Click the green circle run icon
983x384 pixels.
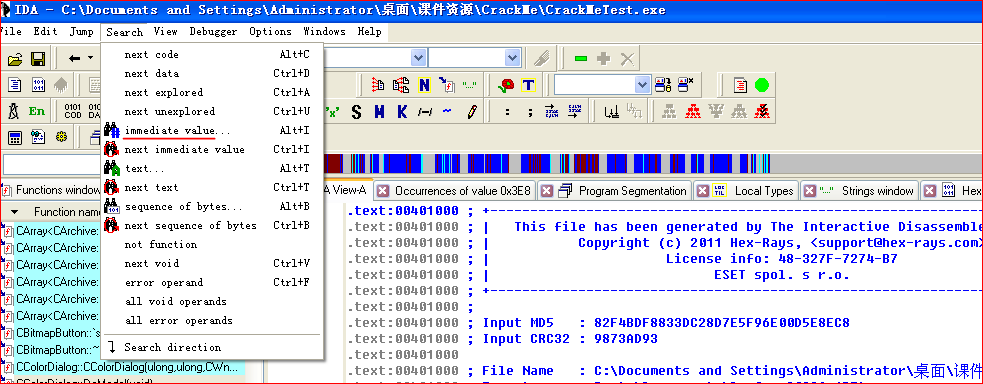point(762,85)
